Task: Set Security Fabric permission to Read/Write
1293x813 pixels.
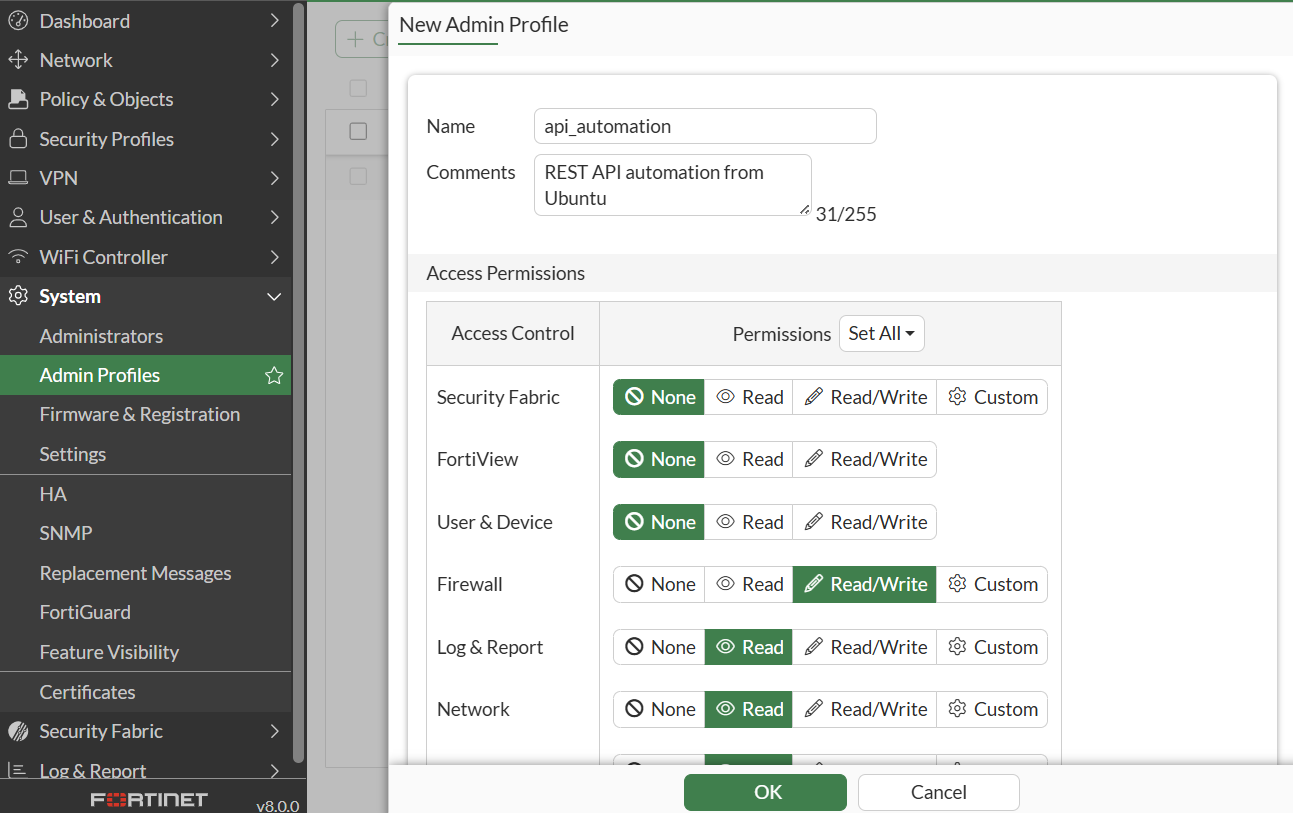Action: click(x=865, y=397)
